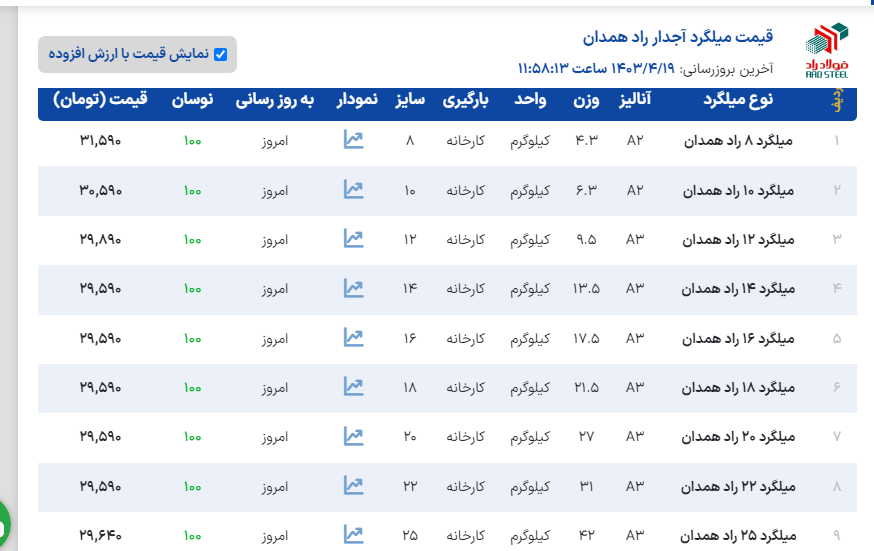The height and width of the screenshot is (551, 874).
Task: Open chart icon for میلگرد 25 راد همدان
Action: (x=353, y=534)
